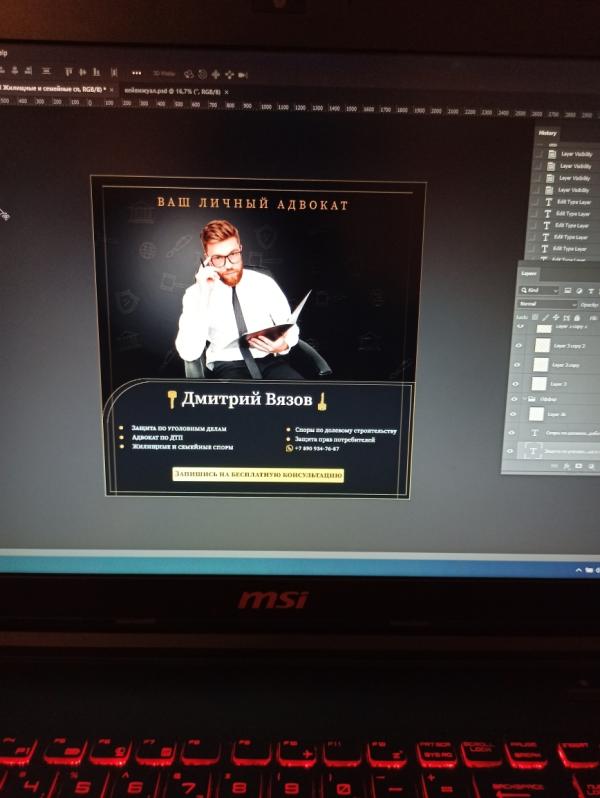Collapse the layer group arrow

pos(524,398)
